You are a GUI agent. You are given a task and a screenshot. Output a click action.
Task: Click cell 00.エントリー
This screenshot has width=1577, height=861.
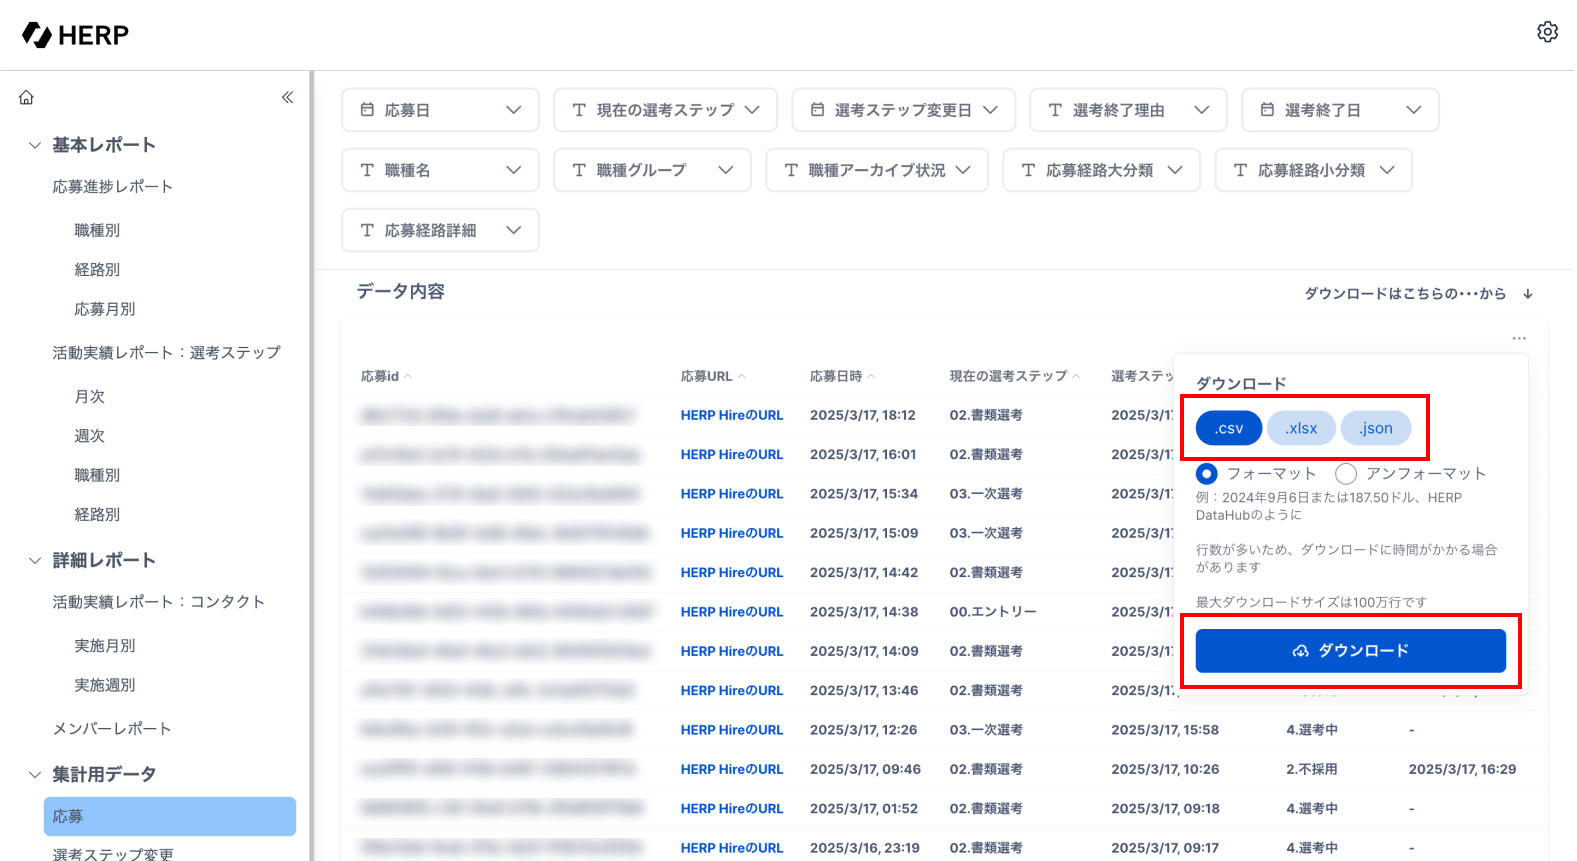coord(993,612)
